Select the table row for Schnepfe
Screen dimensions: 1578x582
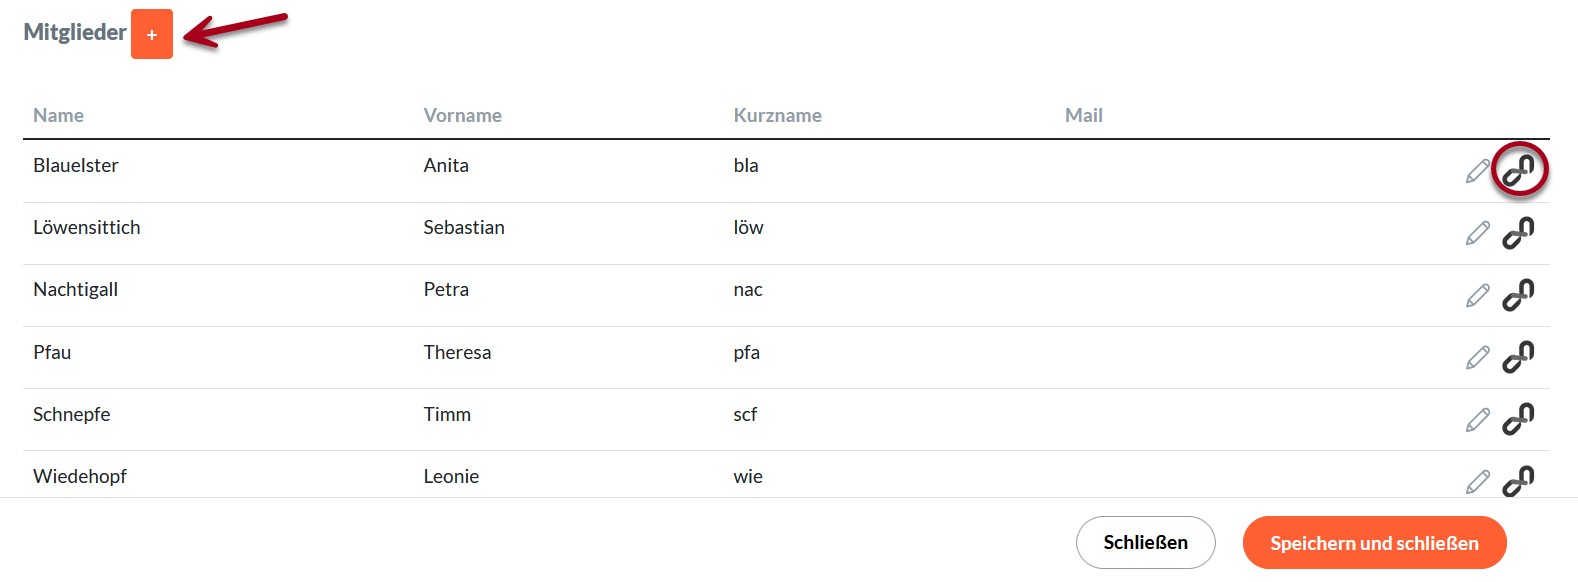(600, 414)
